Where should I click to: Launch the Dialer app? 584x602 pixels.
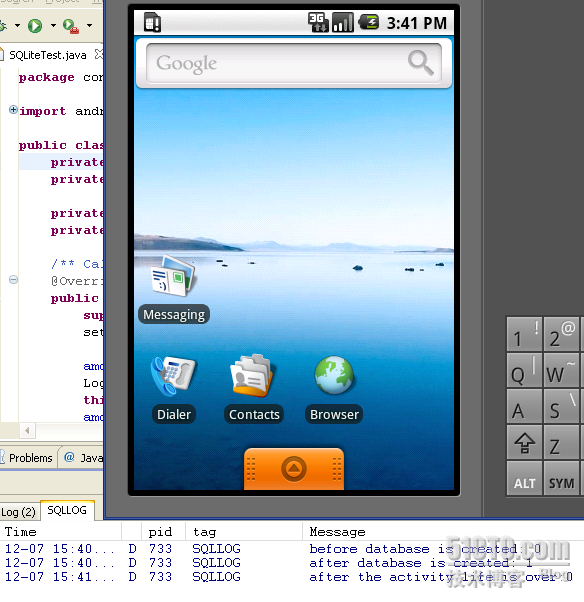(x=174, y=376)
